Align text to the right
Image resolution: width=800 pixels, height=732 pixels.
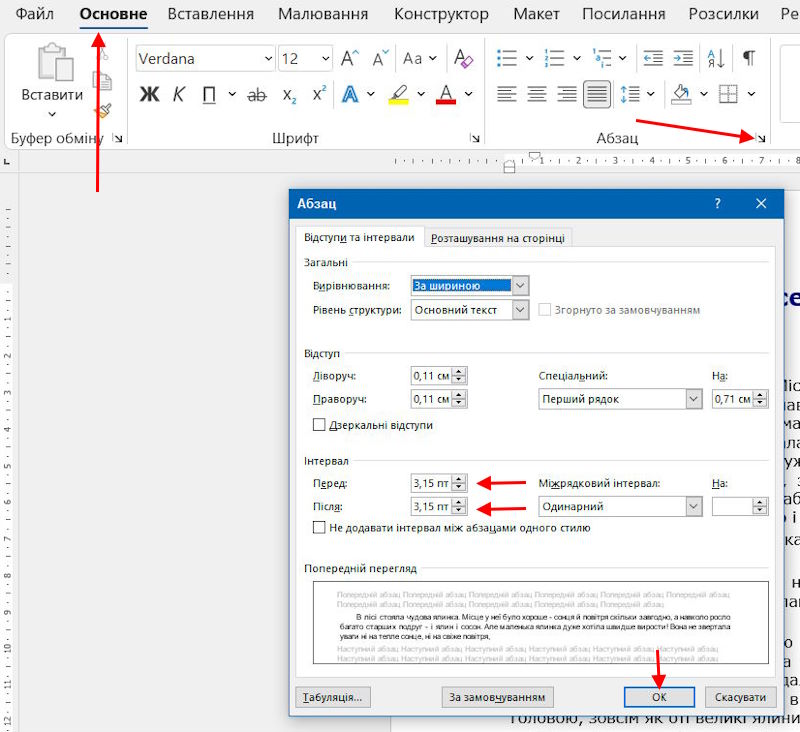coord(567,94)
